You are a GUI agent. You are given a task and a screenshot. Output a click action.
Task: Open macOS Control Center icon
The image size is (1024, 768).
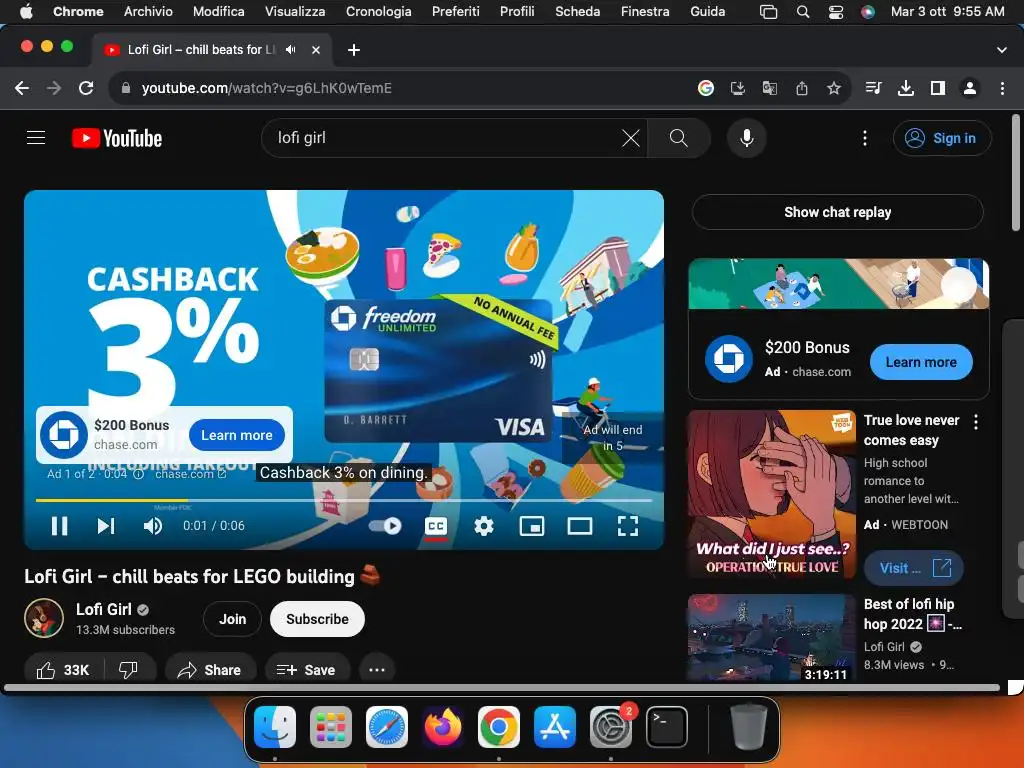click(835, 11)
